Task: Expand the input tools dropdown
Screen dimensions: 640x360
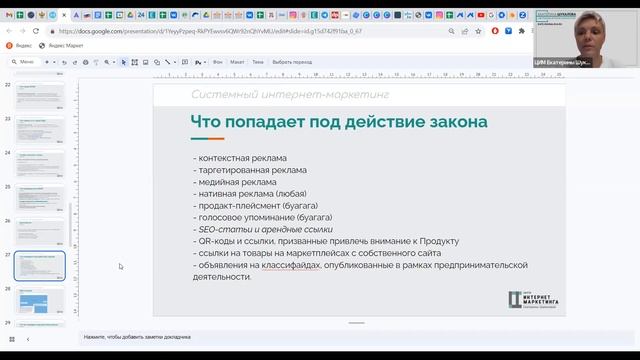Action: point(204,62)
